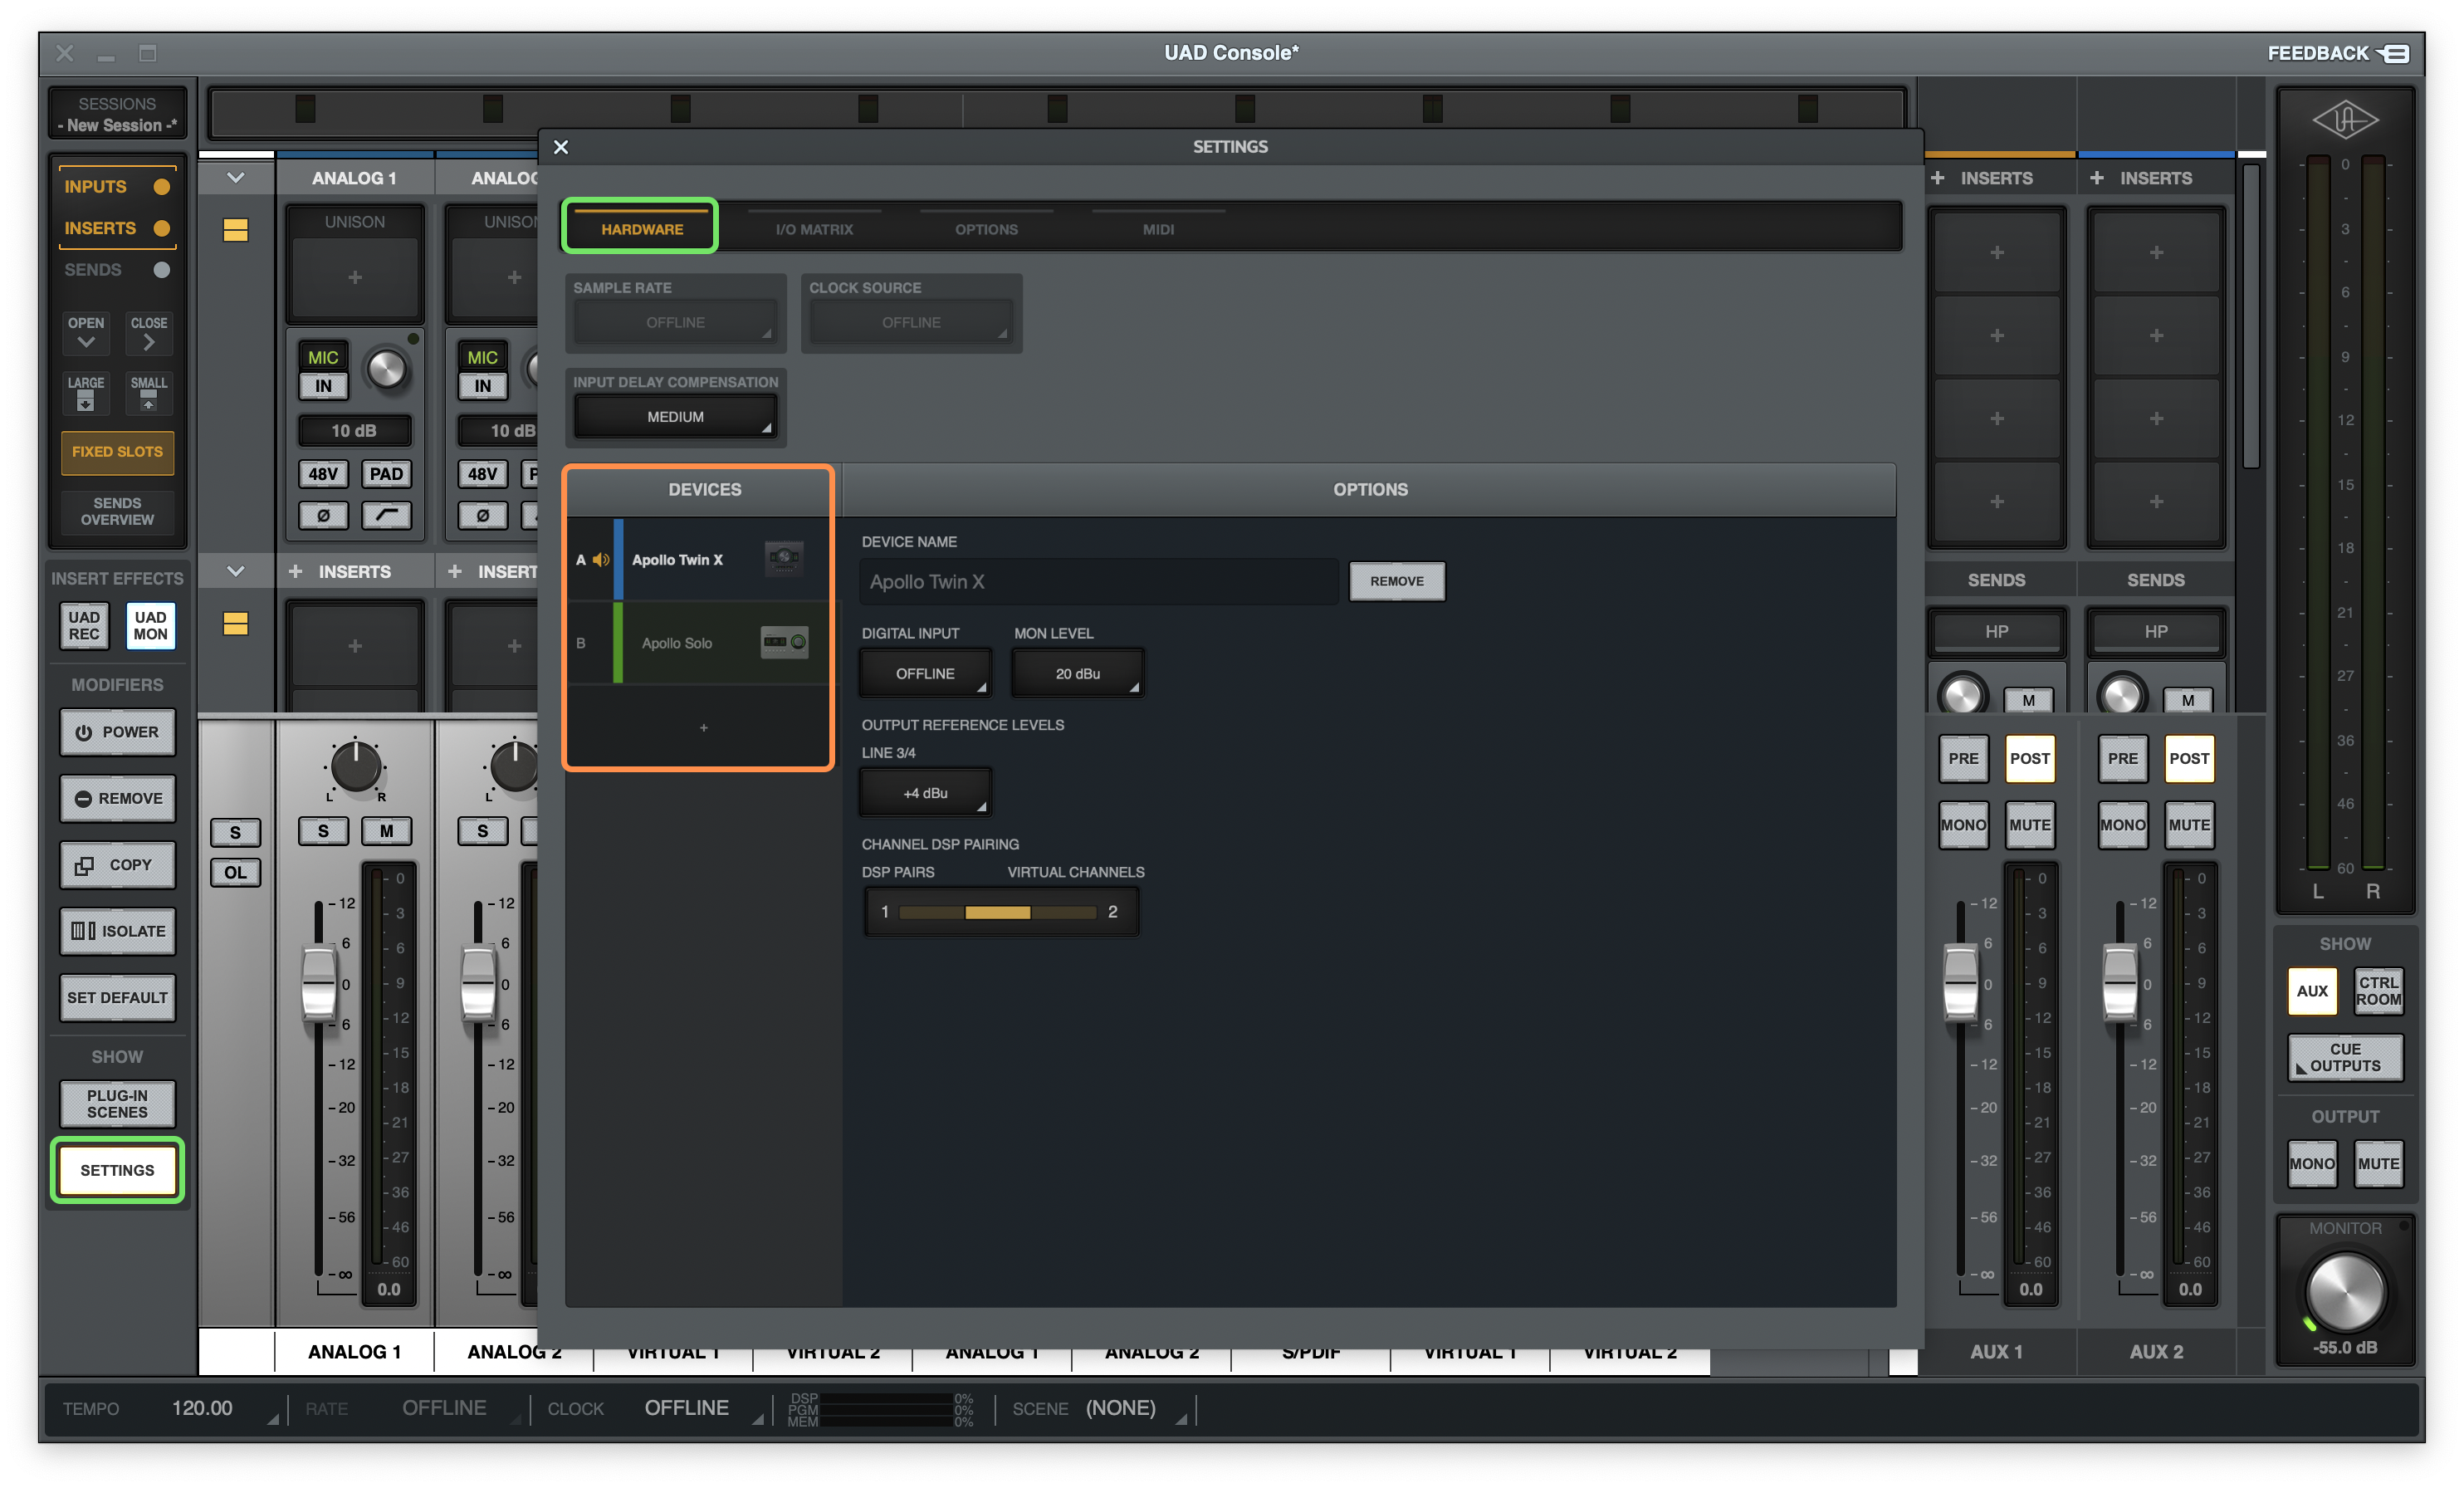Select UAD REC insert effects mode
The image size is (2464, 1488).
[x=84, y=626]
